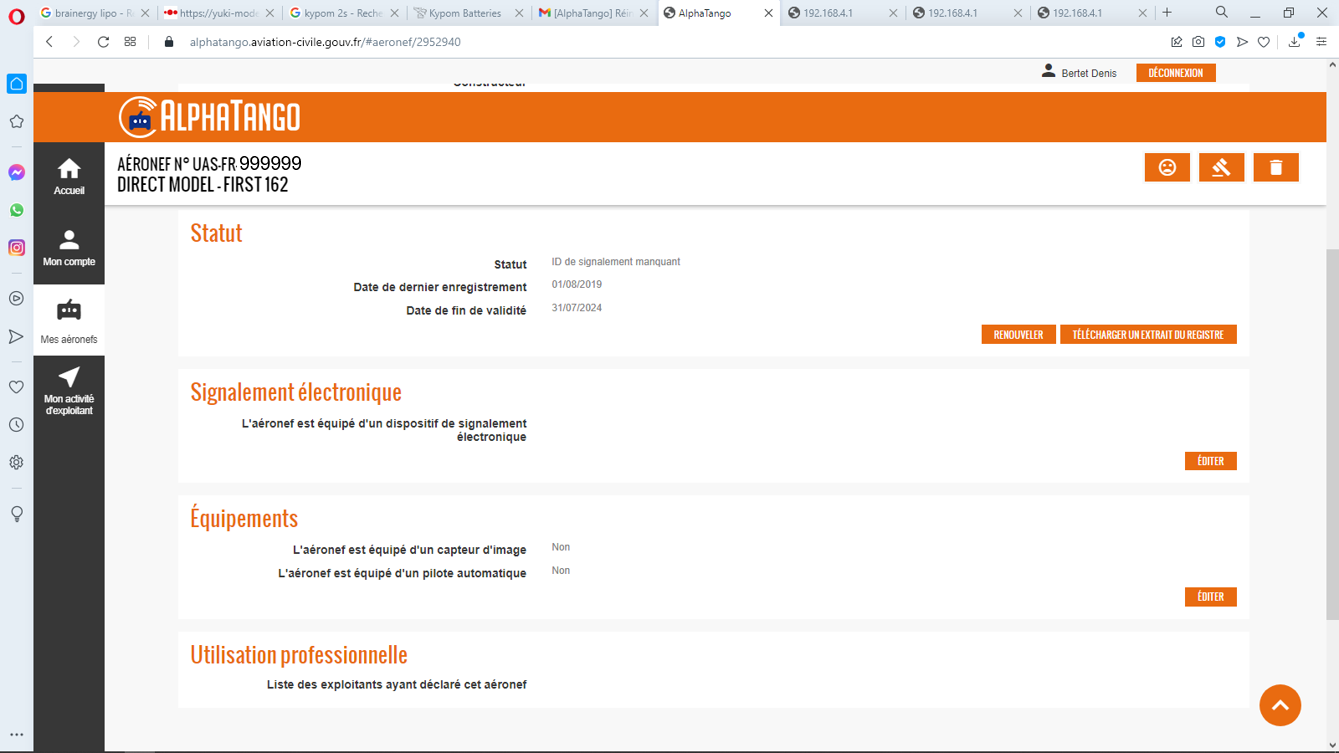Click the DÉCONNEXION button
Viewport: 1339px width, 753px height.
[x=1175, y=73]
